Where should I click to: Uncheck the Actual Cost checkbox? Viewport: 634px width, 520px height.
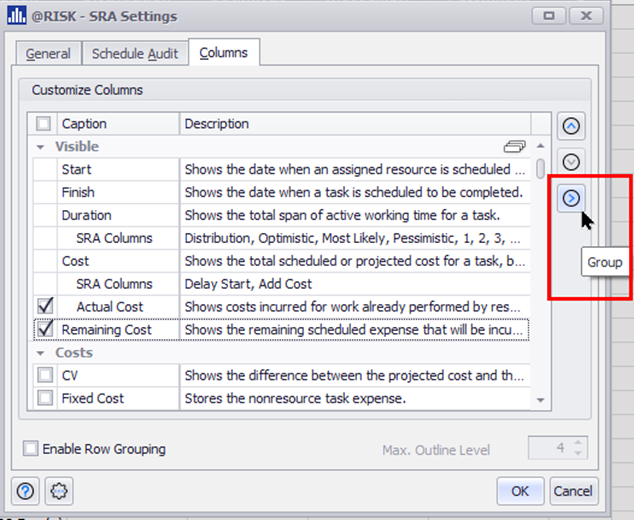(x=44, y=306)
